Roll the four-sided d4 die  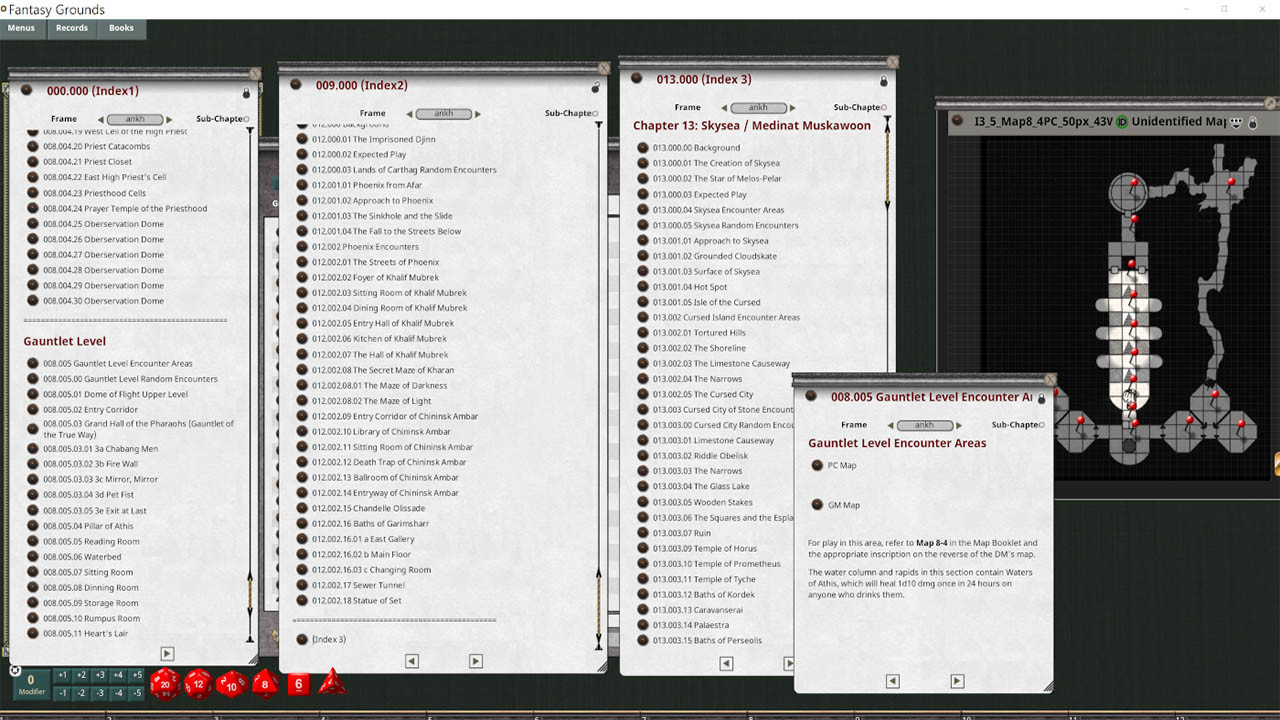point(332,685)
